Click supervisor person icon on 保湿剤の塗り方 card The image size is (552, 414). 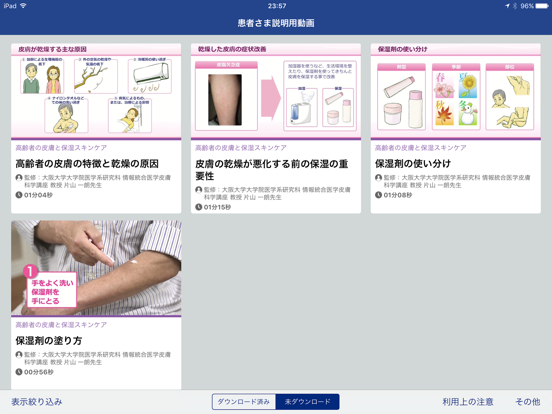coord(19,355)
